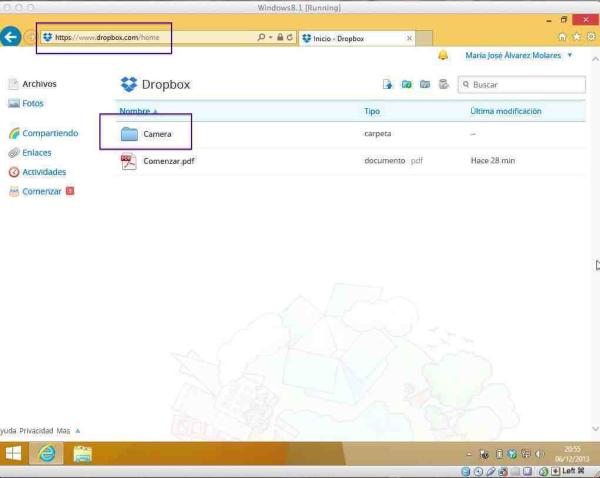Sort by Nombre column header
This screenshot has width=600, height=478.
(138, 111)
